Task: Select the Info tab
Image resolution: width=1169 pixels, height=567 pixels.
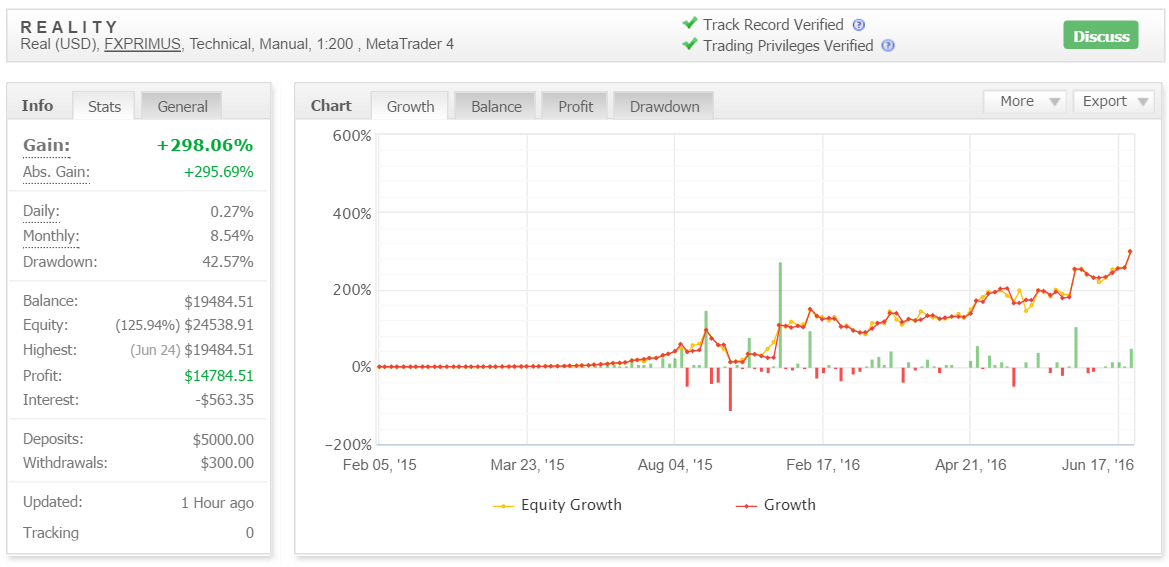Action: click(x=38, y=105)
